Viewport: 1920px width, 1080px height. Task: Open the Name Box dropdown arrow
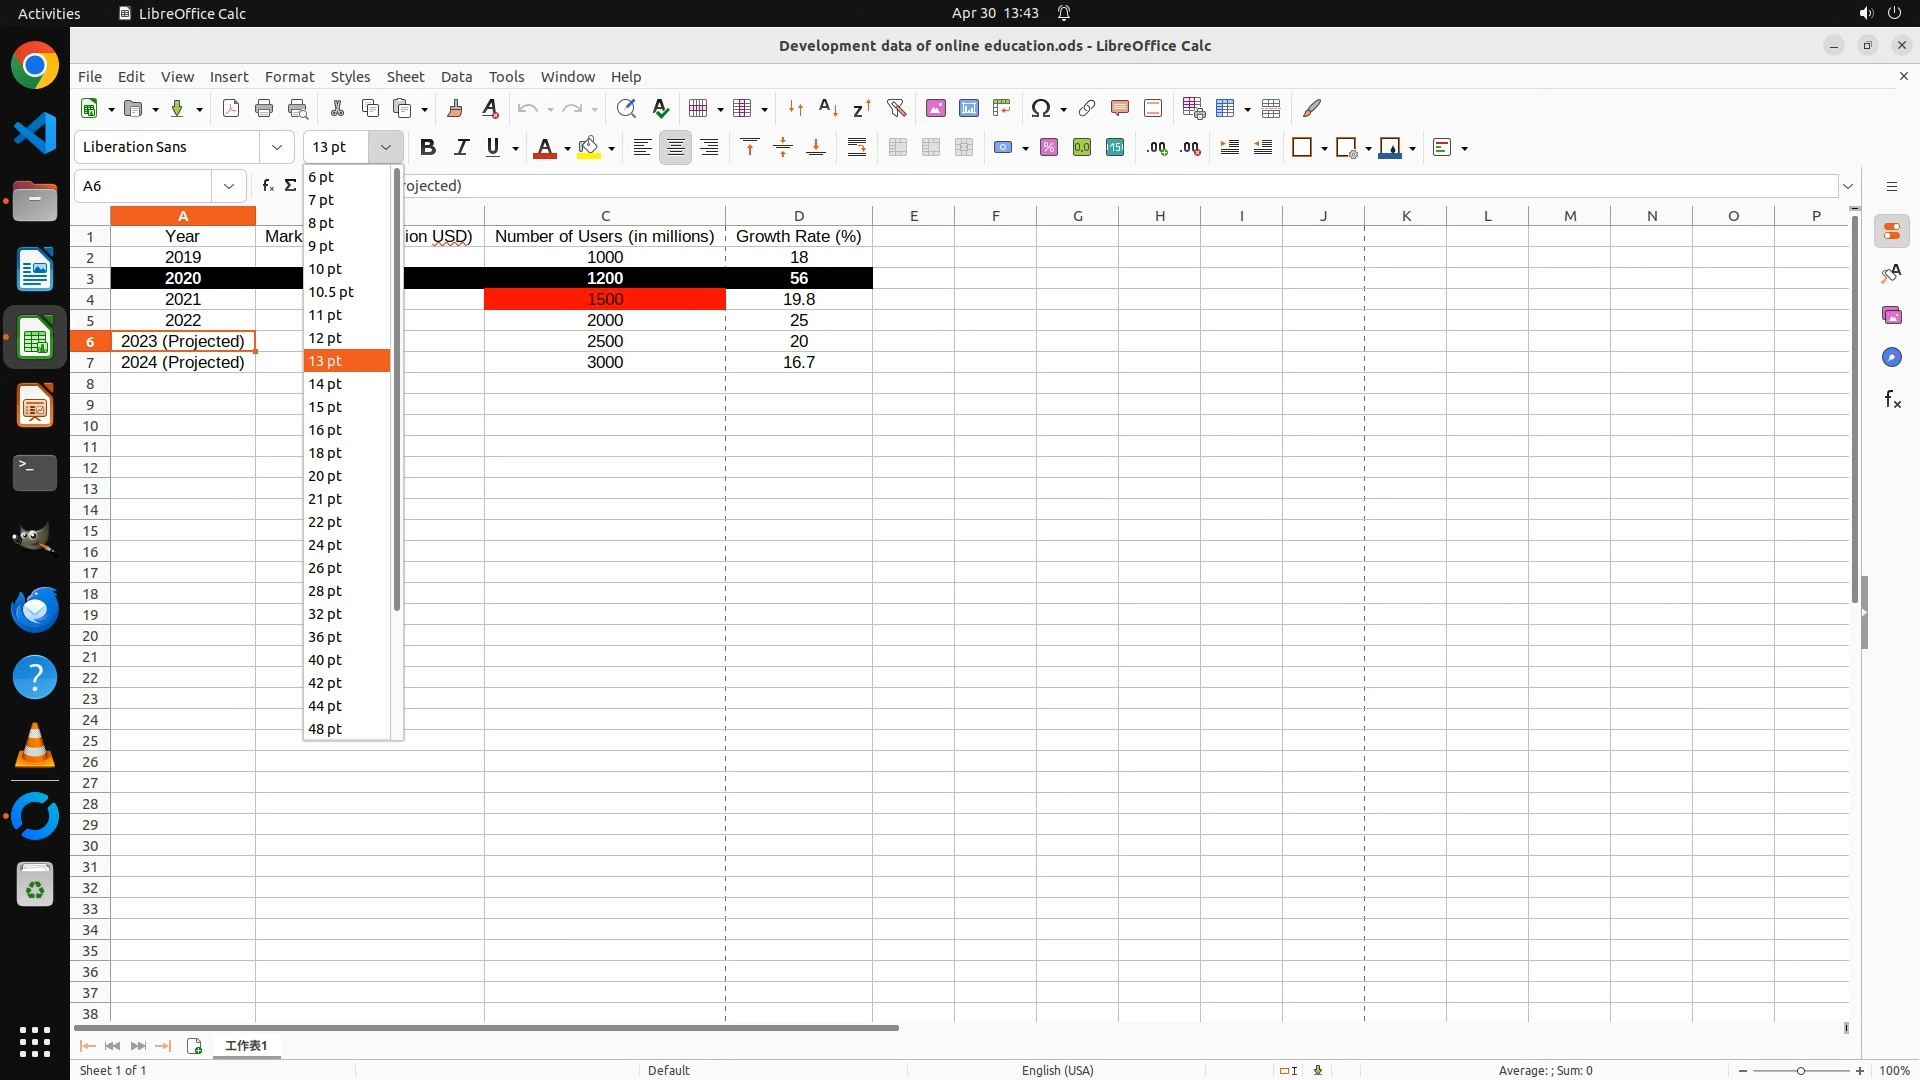click(229, 186)
